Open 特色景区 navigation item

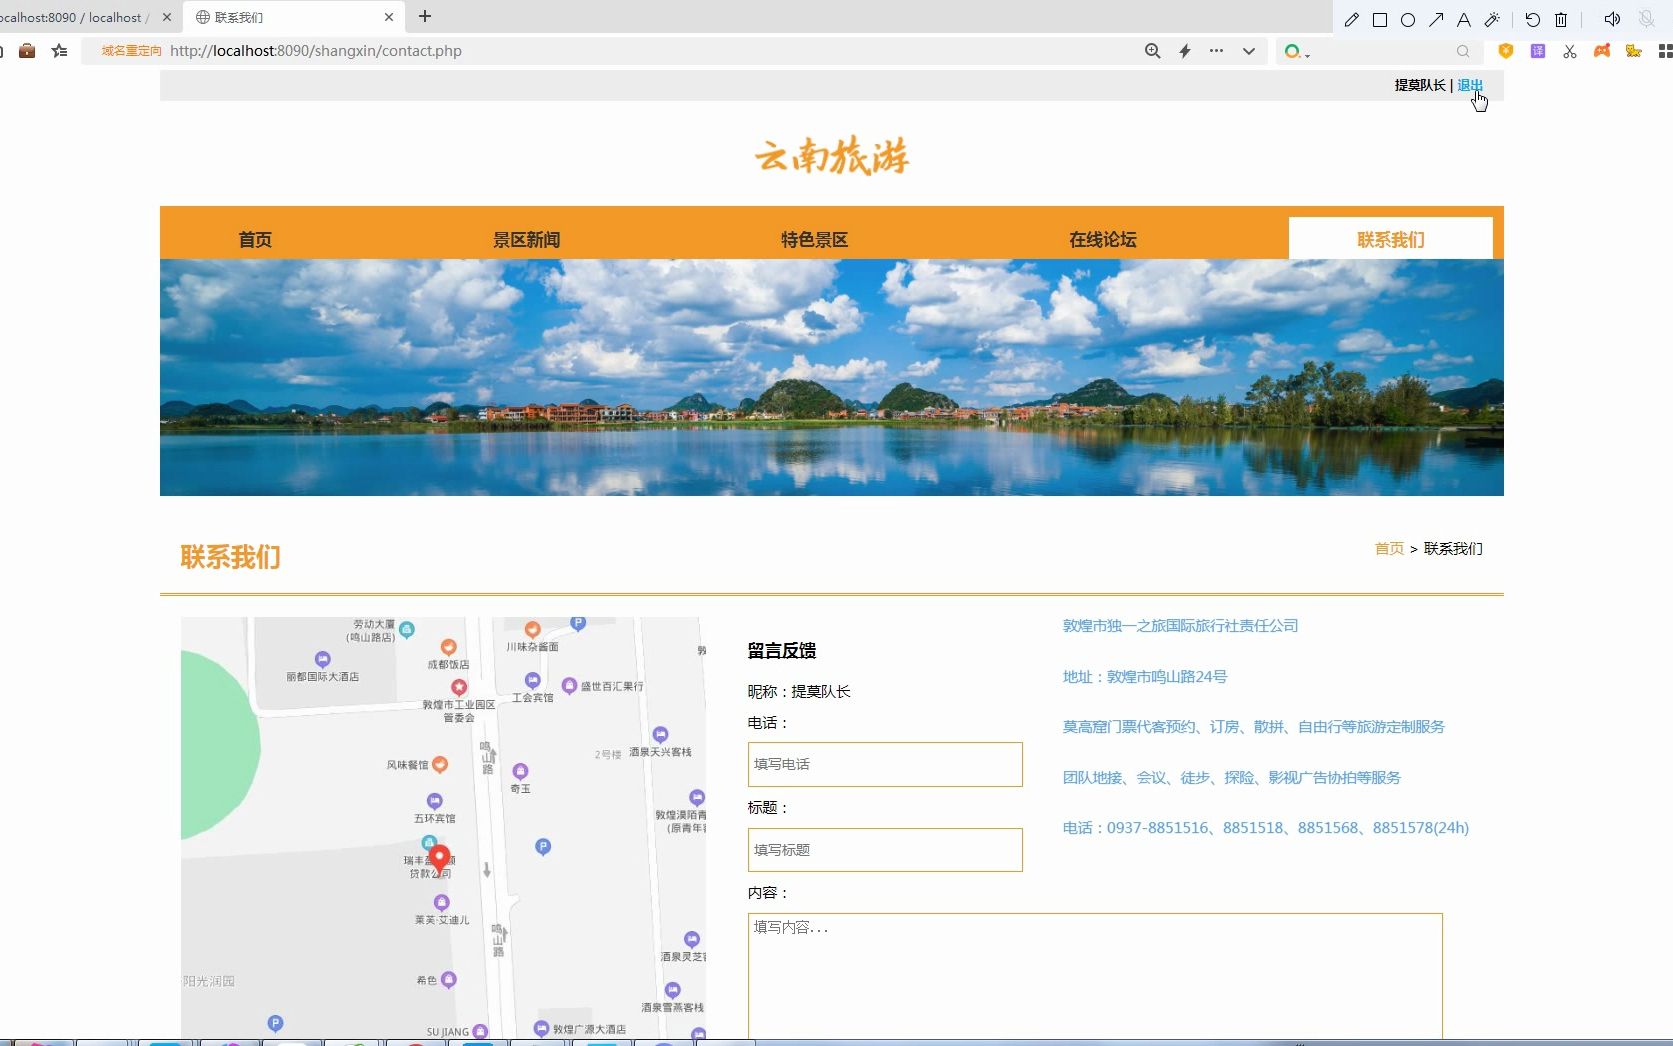click(814, 239)
